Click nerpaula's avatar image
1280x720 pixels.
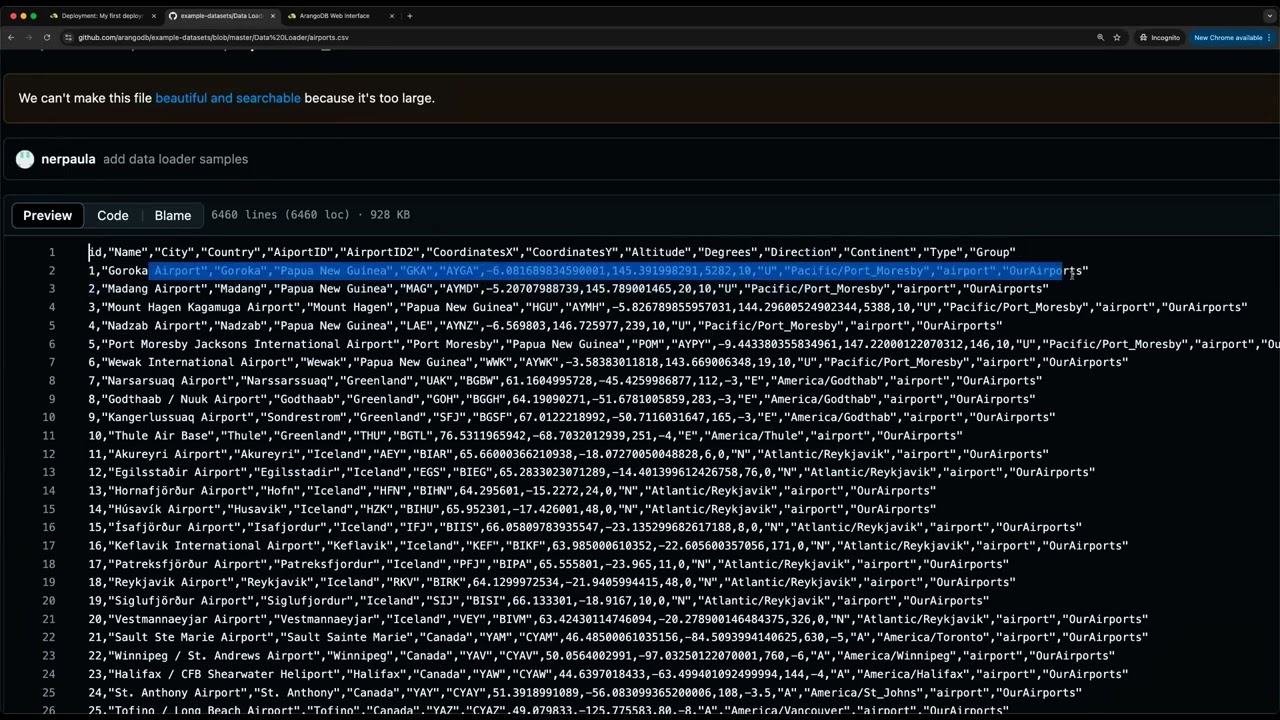click(25, 159)
